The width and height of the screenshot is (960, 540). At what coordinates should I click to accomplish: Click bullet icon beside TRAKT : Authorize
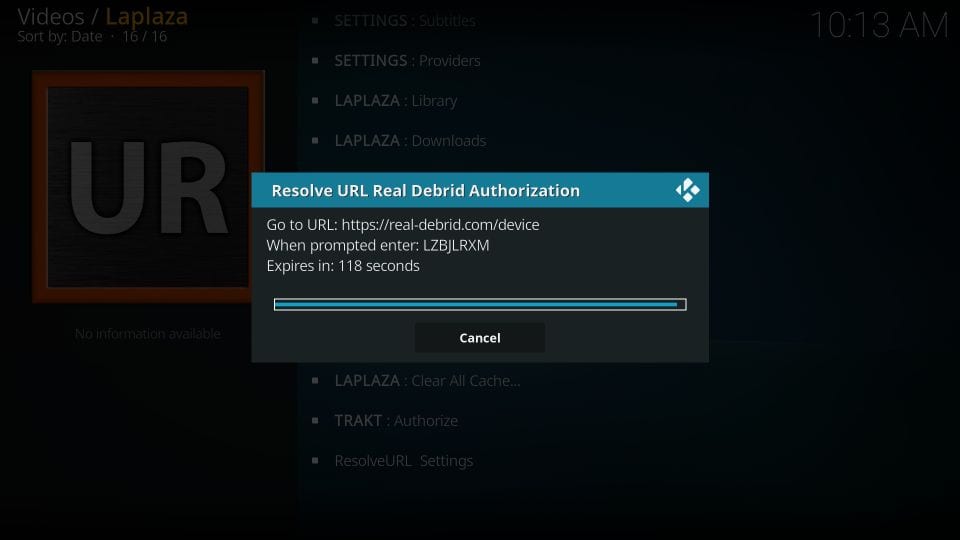[315, 421]
